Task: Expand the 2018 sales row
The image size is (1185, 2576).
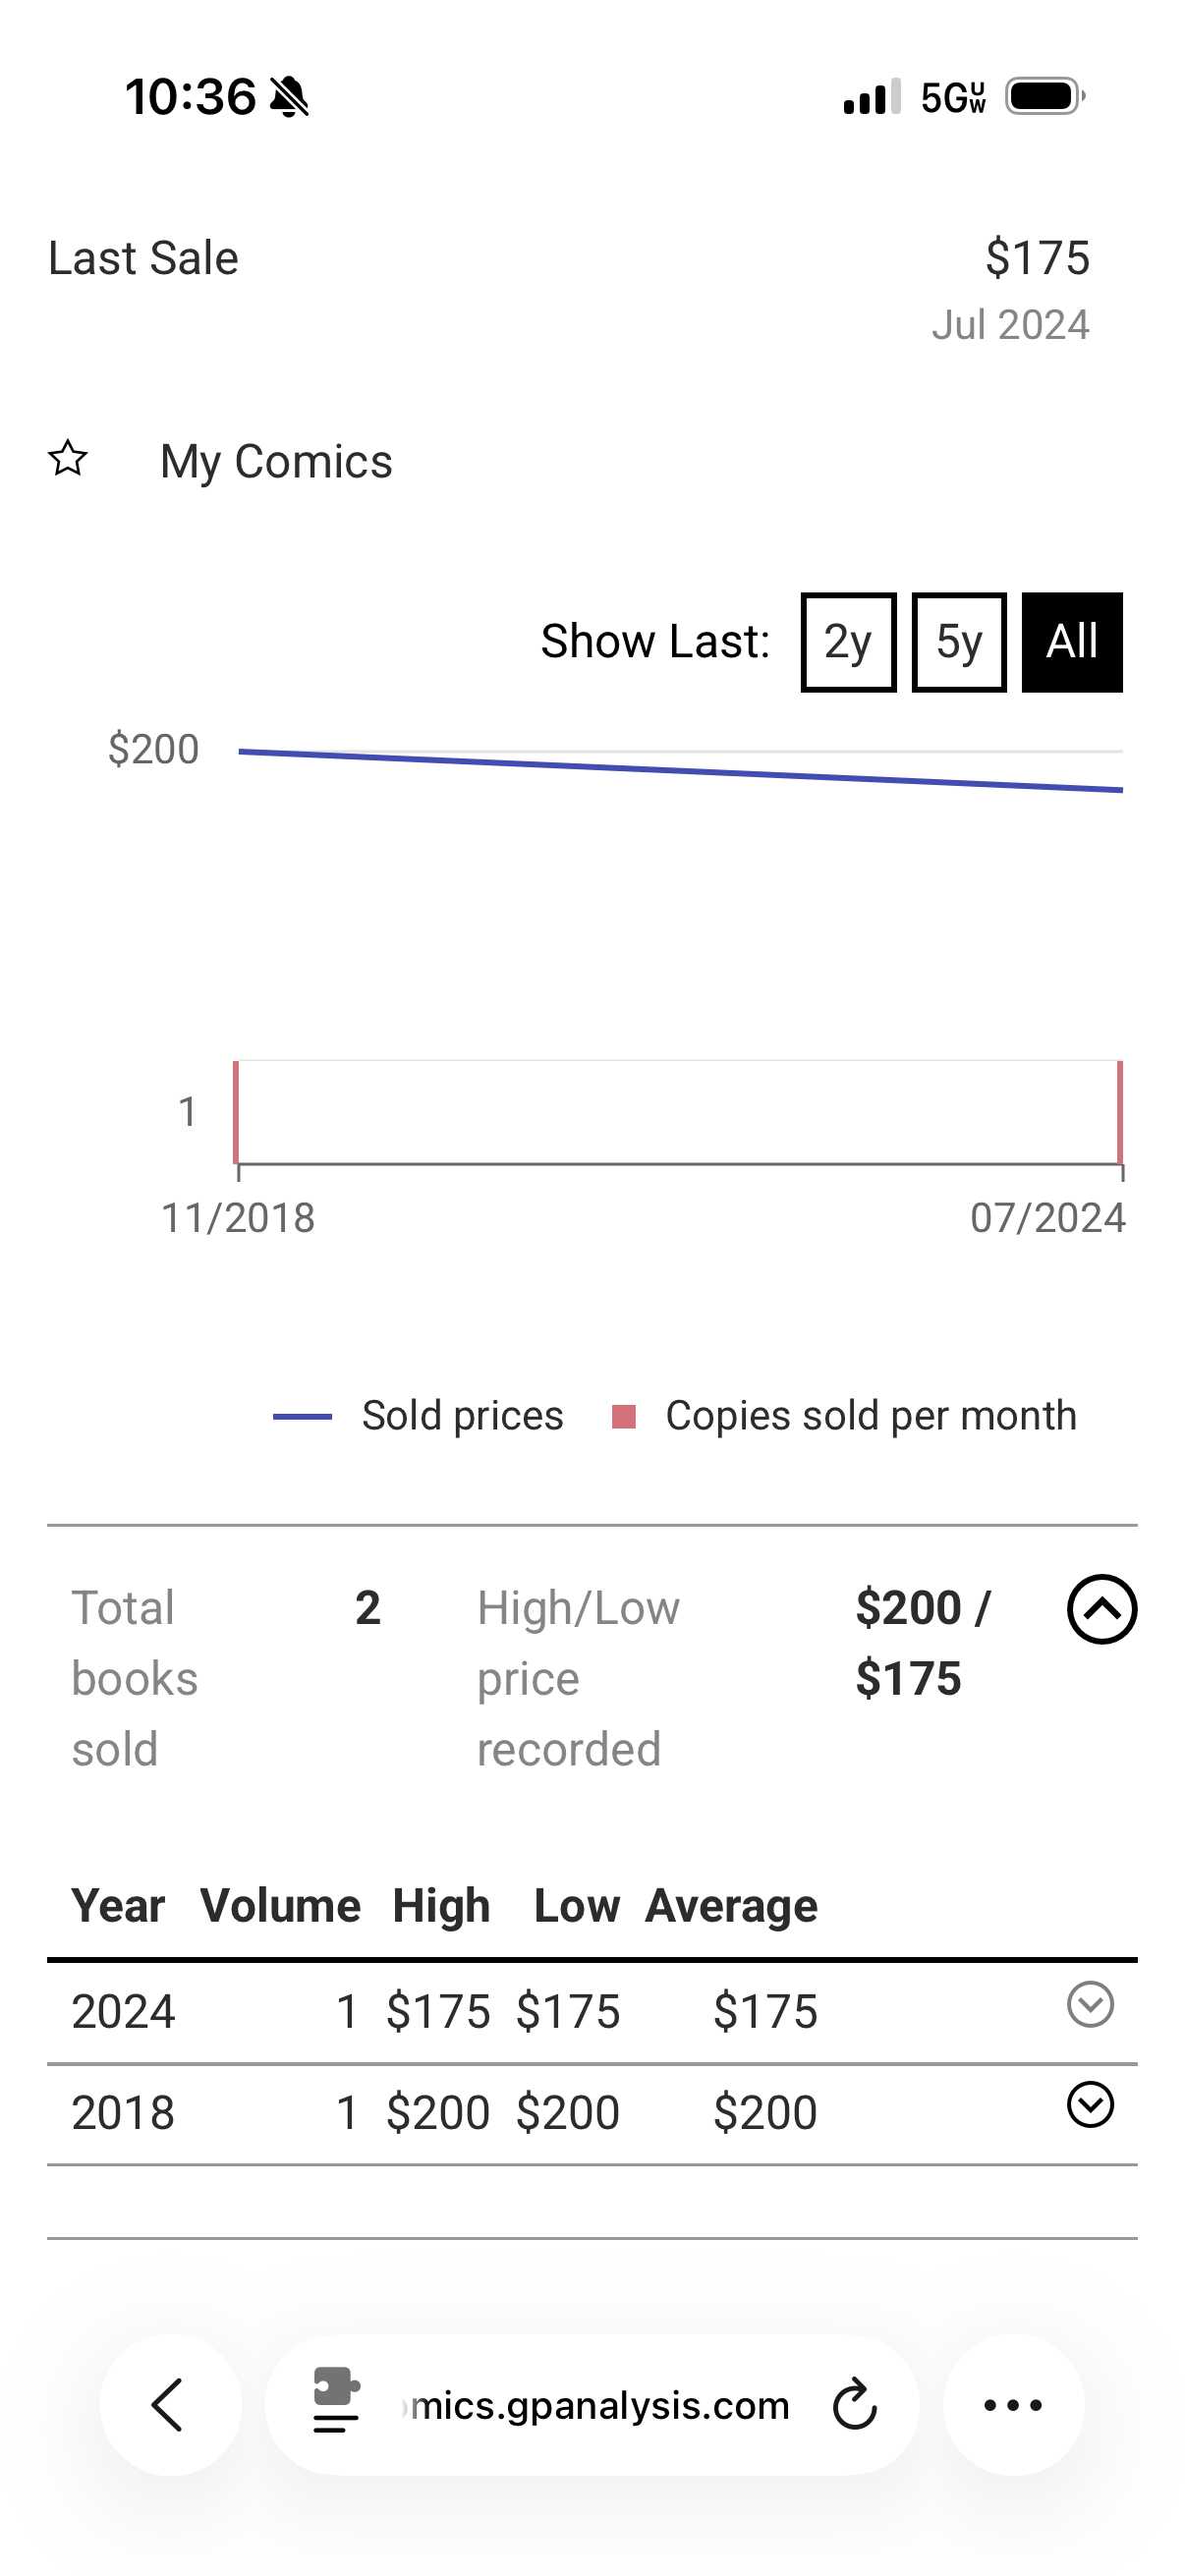Action: pos(1089,2105)
